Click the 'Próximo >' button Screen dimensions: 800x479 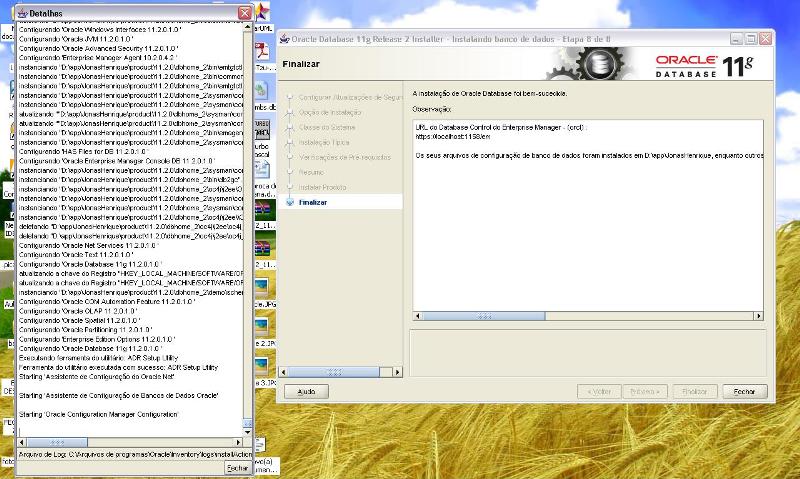pos(645,392)
